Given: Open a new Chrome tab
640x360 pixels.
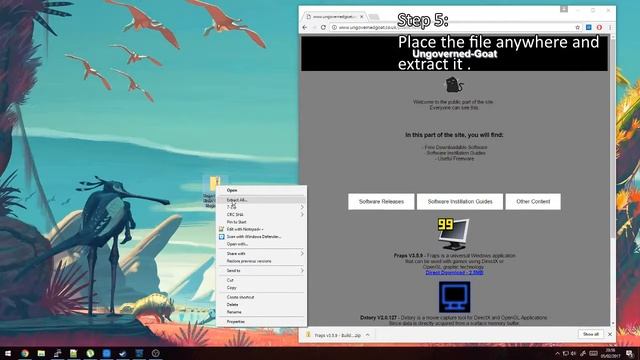Looking at the screenshot, I should pyautogui.click(x=374, y=17).
